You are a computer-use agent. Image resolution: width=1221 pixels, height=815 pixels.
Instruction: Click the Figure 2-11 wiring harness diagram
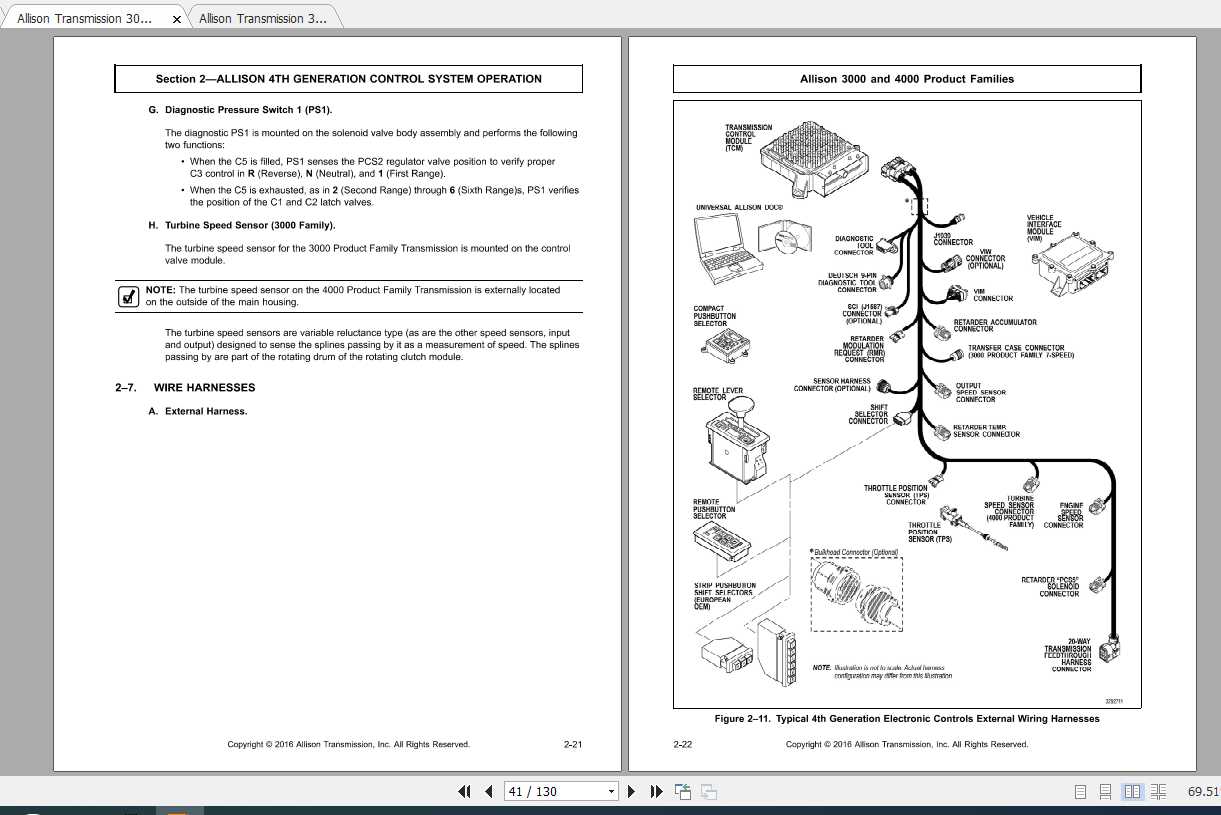pos(906,400)
